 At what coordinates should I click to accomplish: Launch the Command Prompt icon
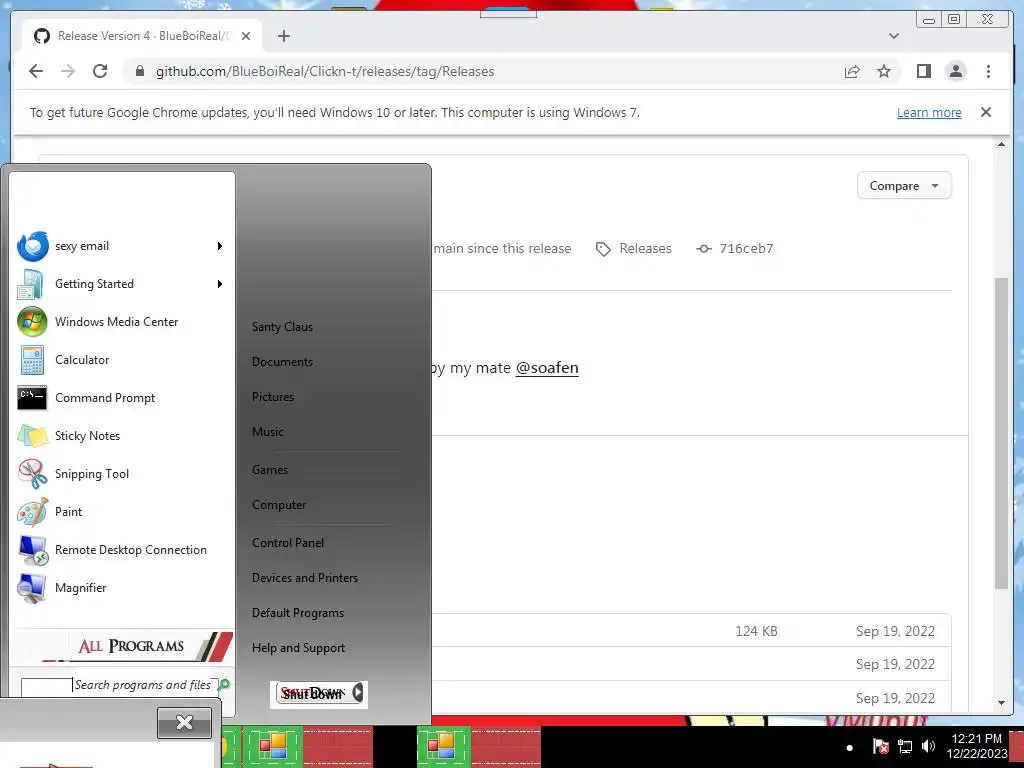[32, 398]
